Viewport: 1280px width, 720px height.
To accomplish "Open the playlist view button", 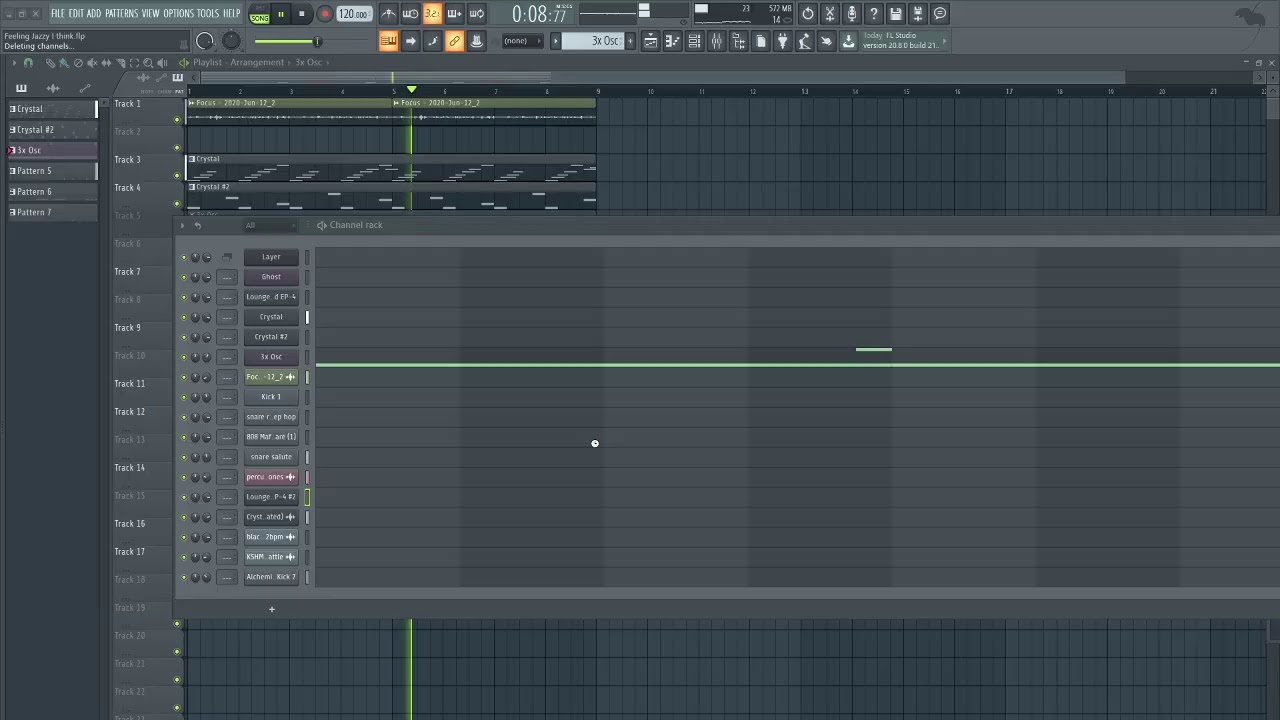I will pyautogui.click(x=650, y=41).
